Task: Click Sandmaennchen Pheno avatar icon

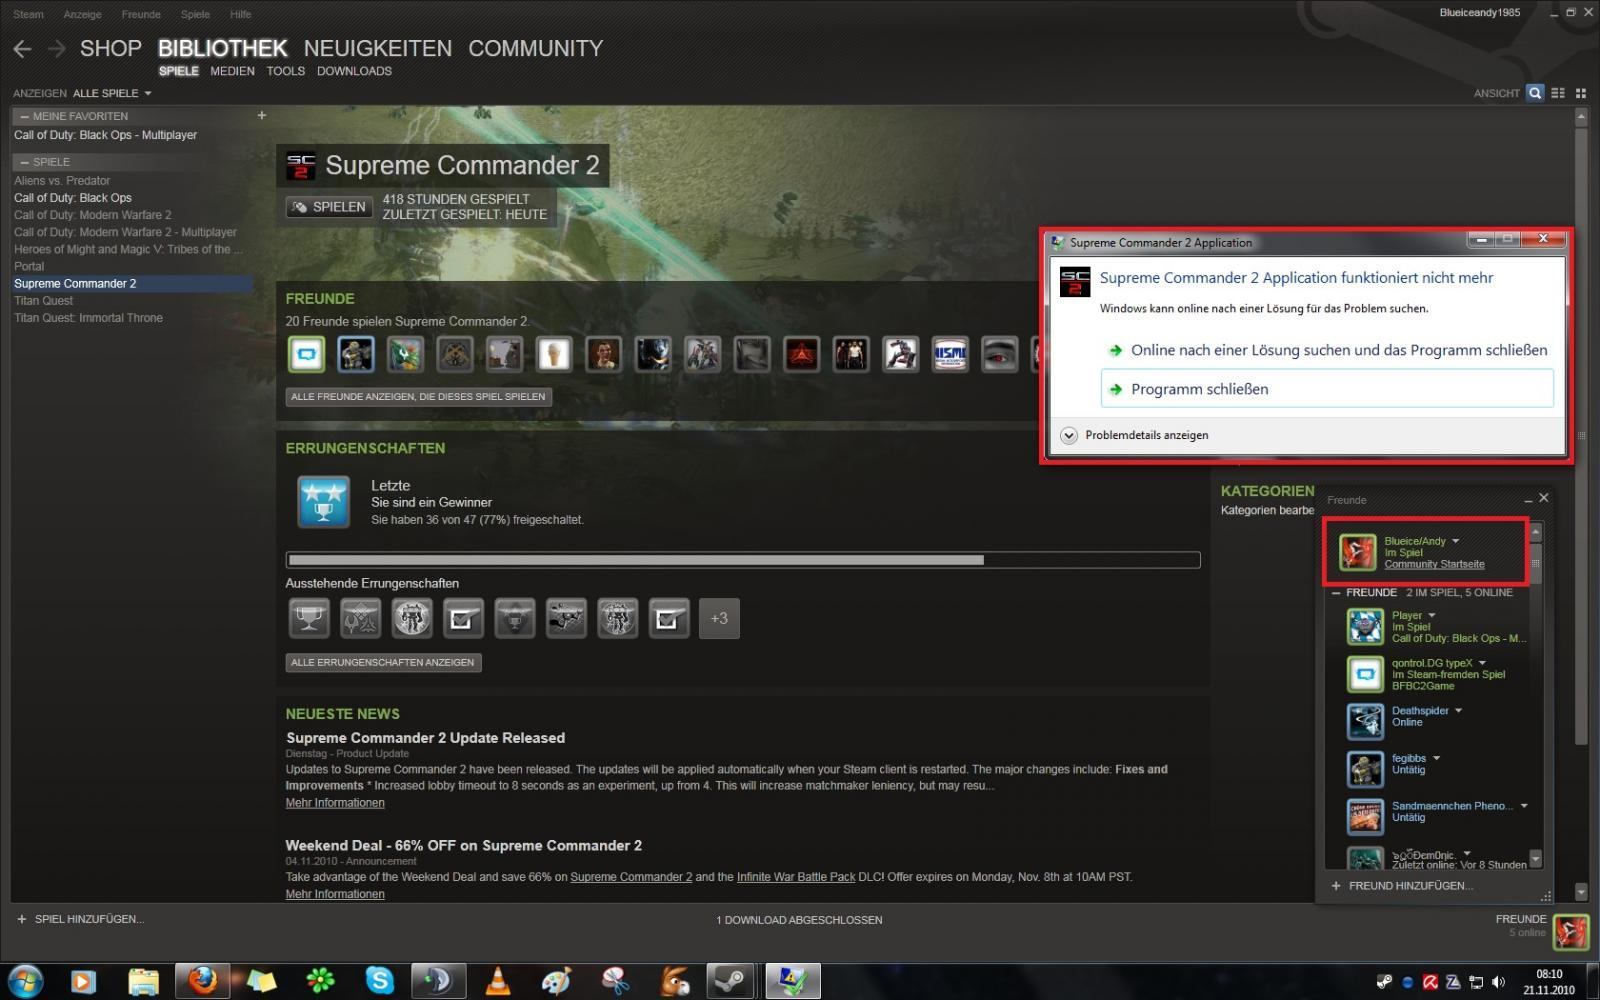Action: pyautogui.click(x=1365, y=816)
